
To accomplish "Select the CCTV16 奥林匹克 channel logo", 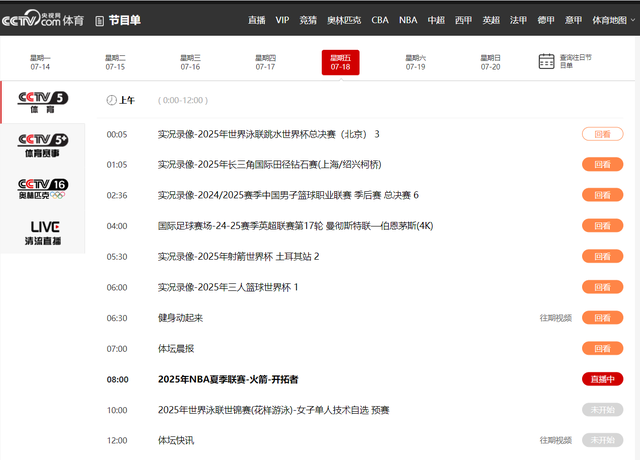I will pyautogui.click(x=43, y=189).
